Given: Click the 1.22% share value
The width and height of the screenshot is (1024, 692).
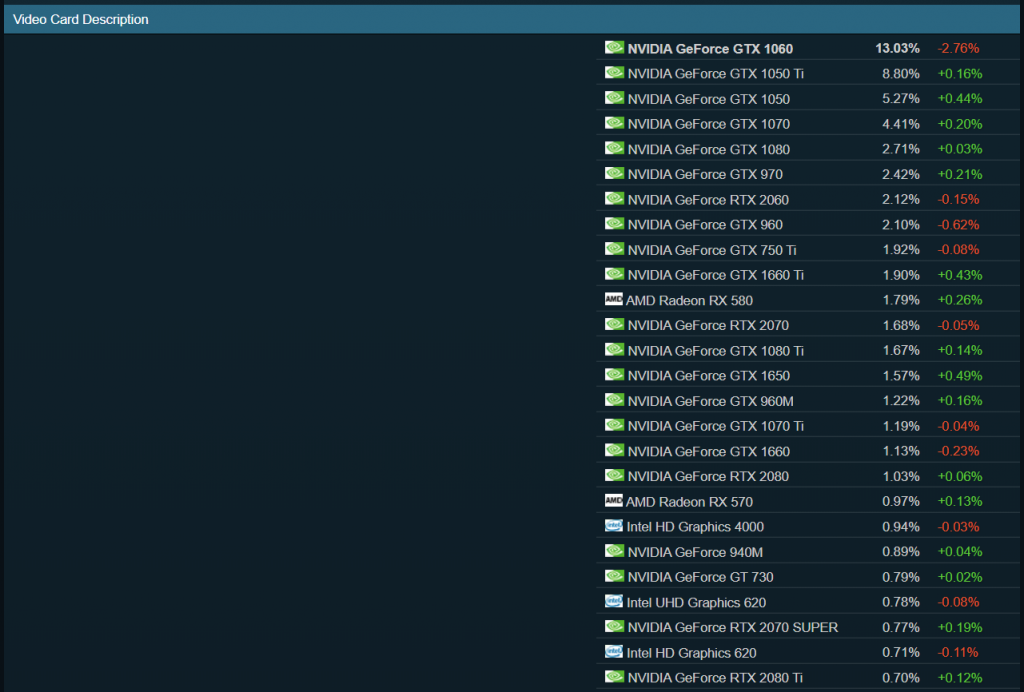Looking at the screenshot, I should (901, 400).
